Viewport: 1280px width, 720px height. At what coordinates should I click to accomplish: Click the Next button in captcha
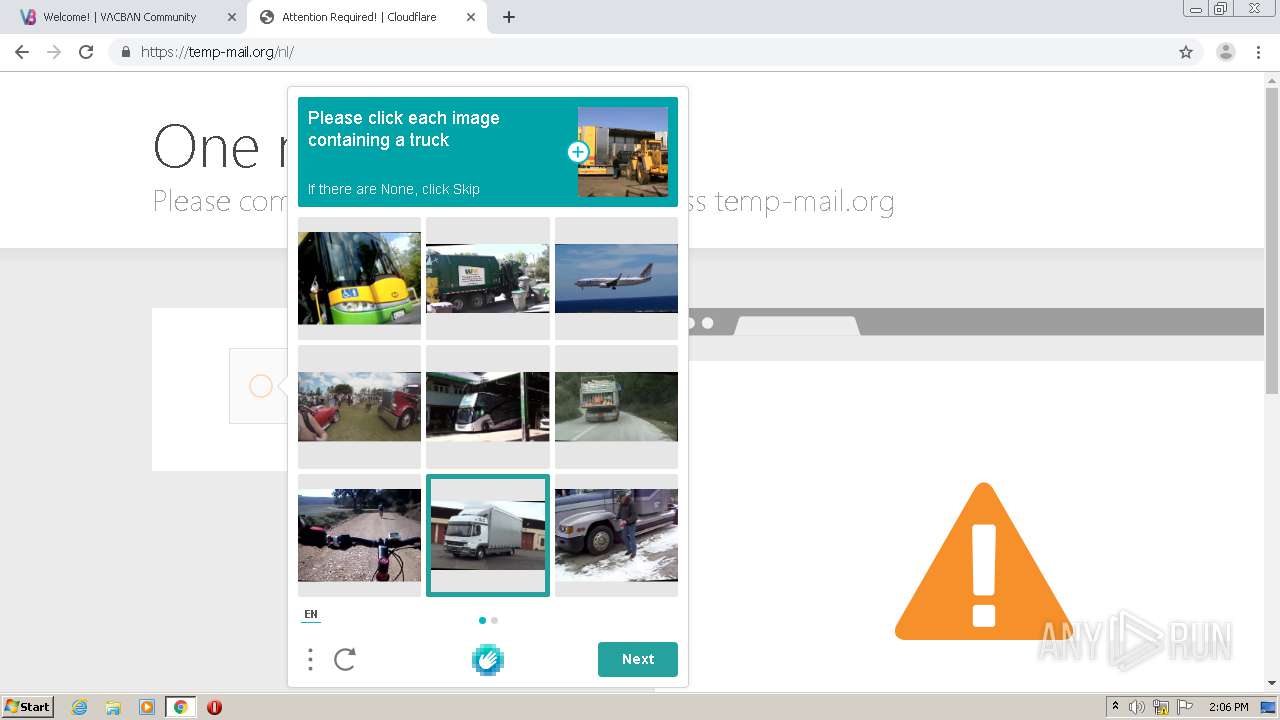pos(638,659)
